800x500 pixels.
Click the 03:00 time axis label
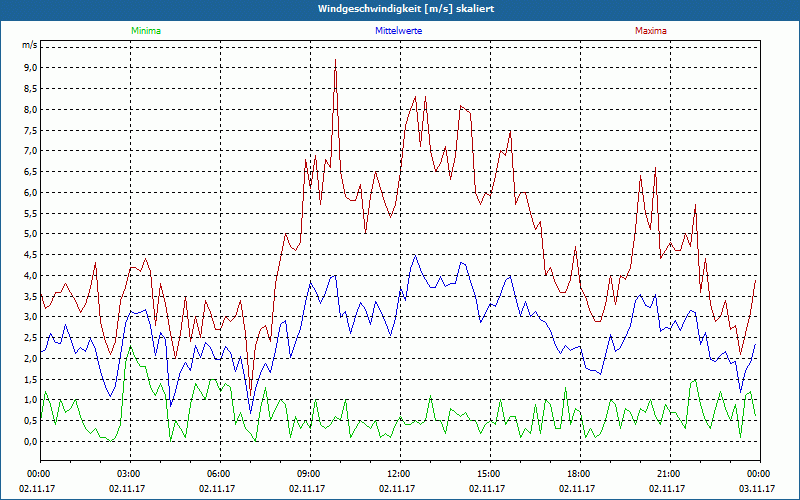tap(130, 474)
